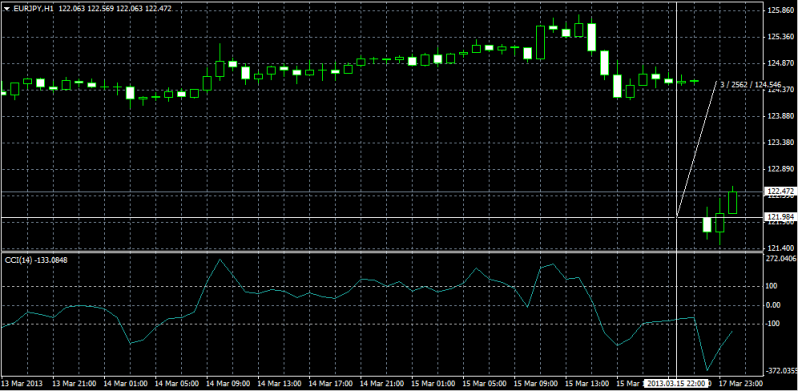
Task: Click the 15 Mar 01:00 time label
Action: [x=433, y=383]
